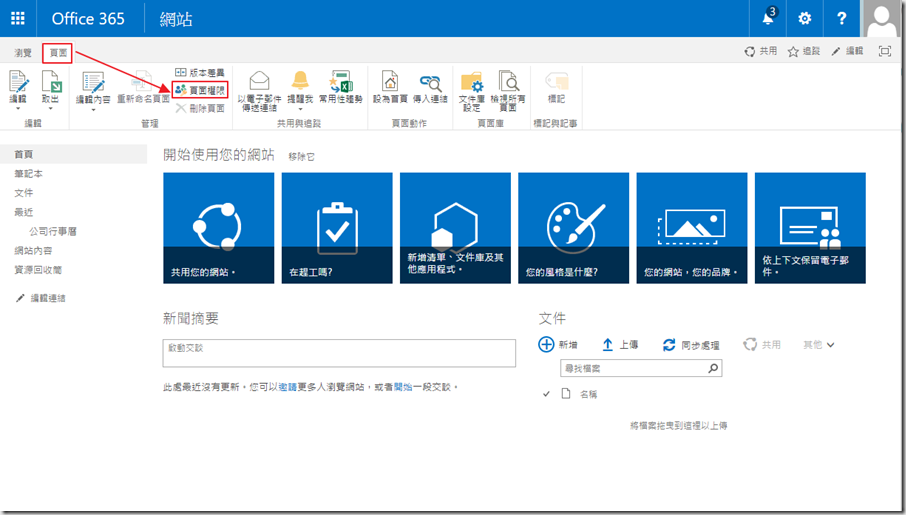
Task: Open the 共用您的網站 tile
Action: point(218,227)
